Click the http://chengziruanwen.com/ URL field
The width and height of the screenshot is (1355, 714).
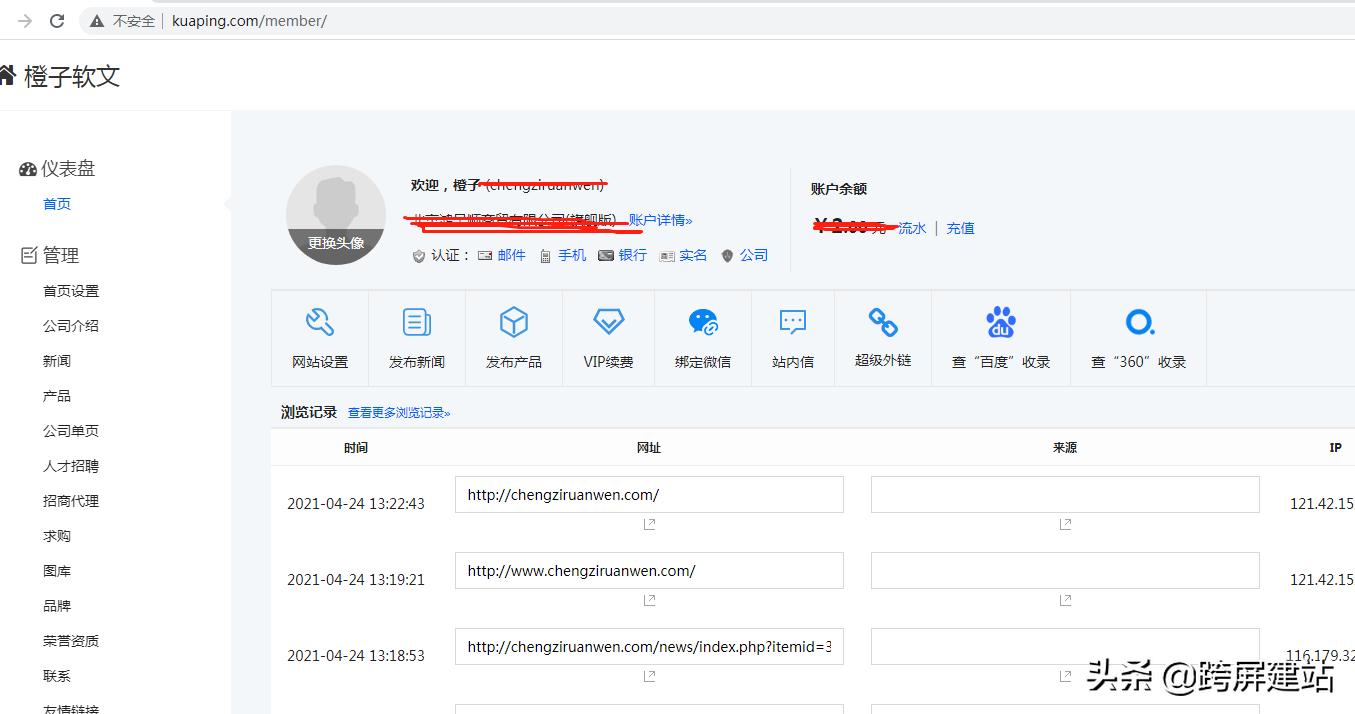[649, 495]
